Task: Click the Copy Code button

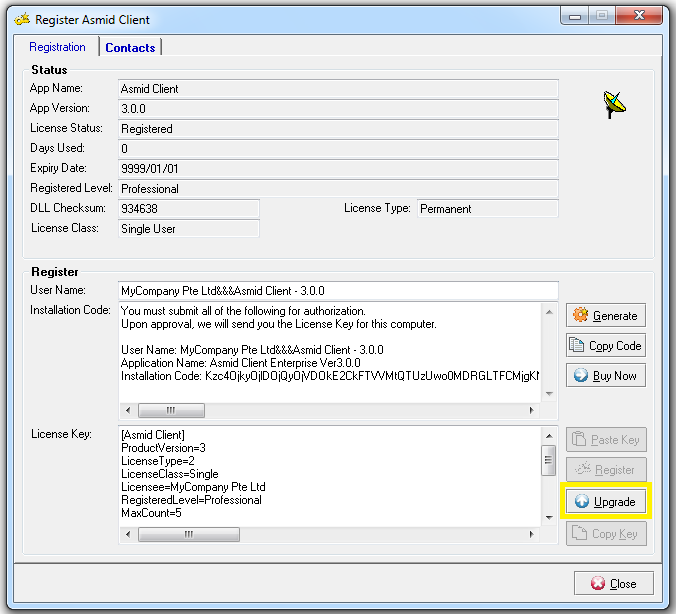Action: pos(605,346)
